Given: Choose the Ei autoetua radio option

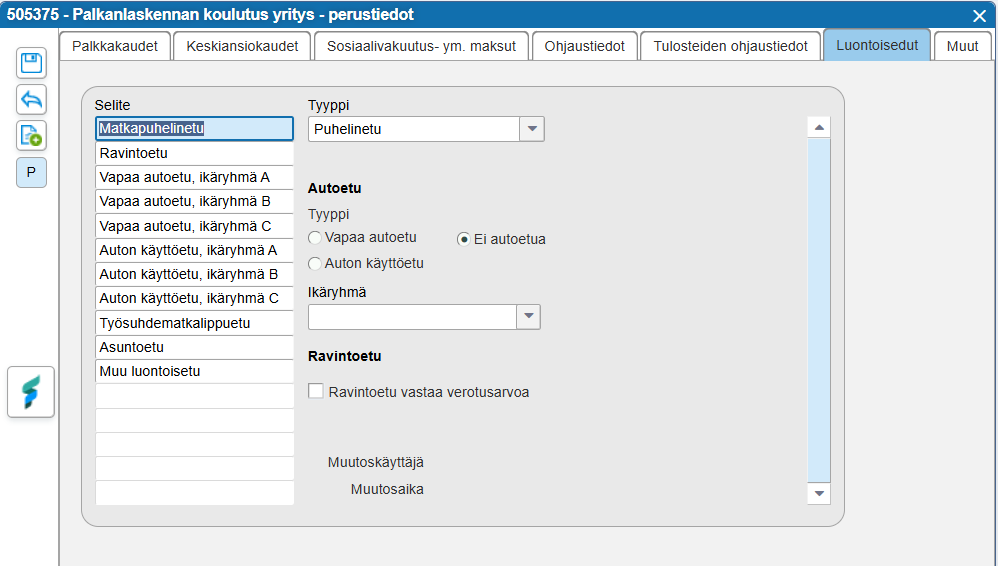Looking at the screenshot, I should tap(464, 239).
